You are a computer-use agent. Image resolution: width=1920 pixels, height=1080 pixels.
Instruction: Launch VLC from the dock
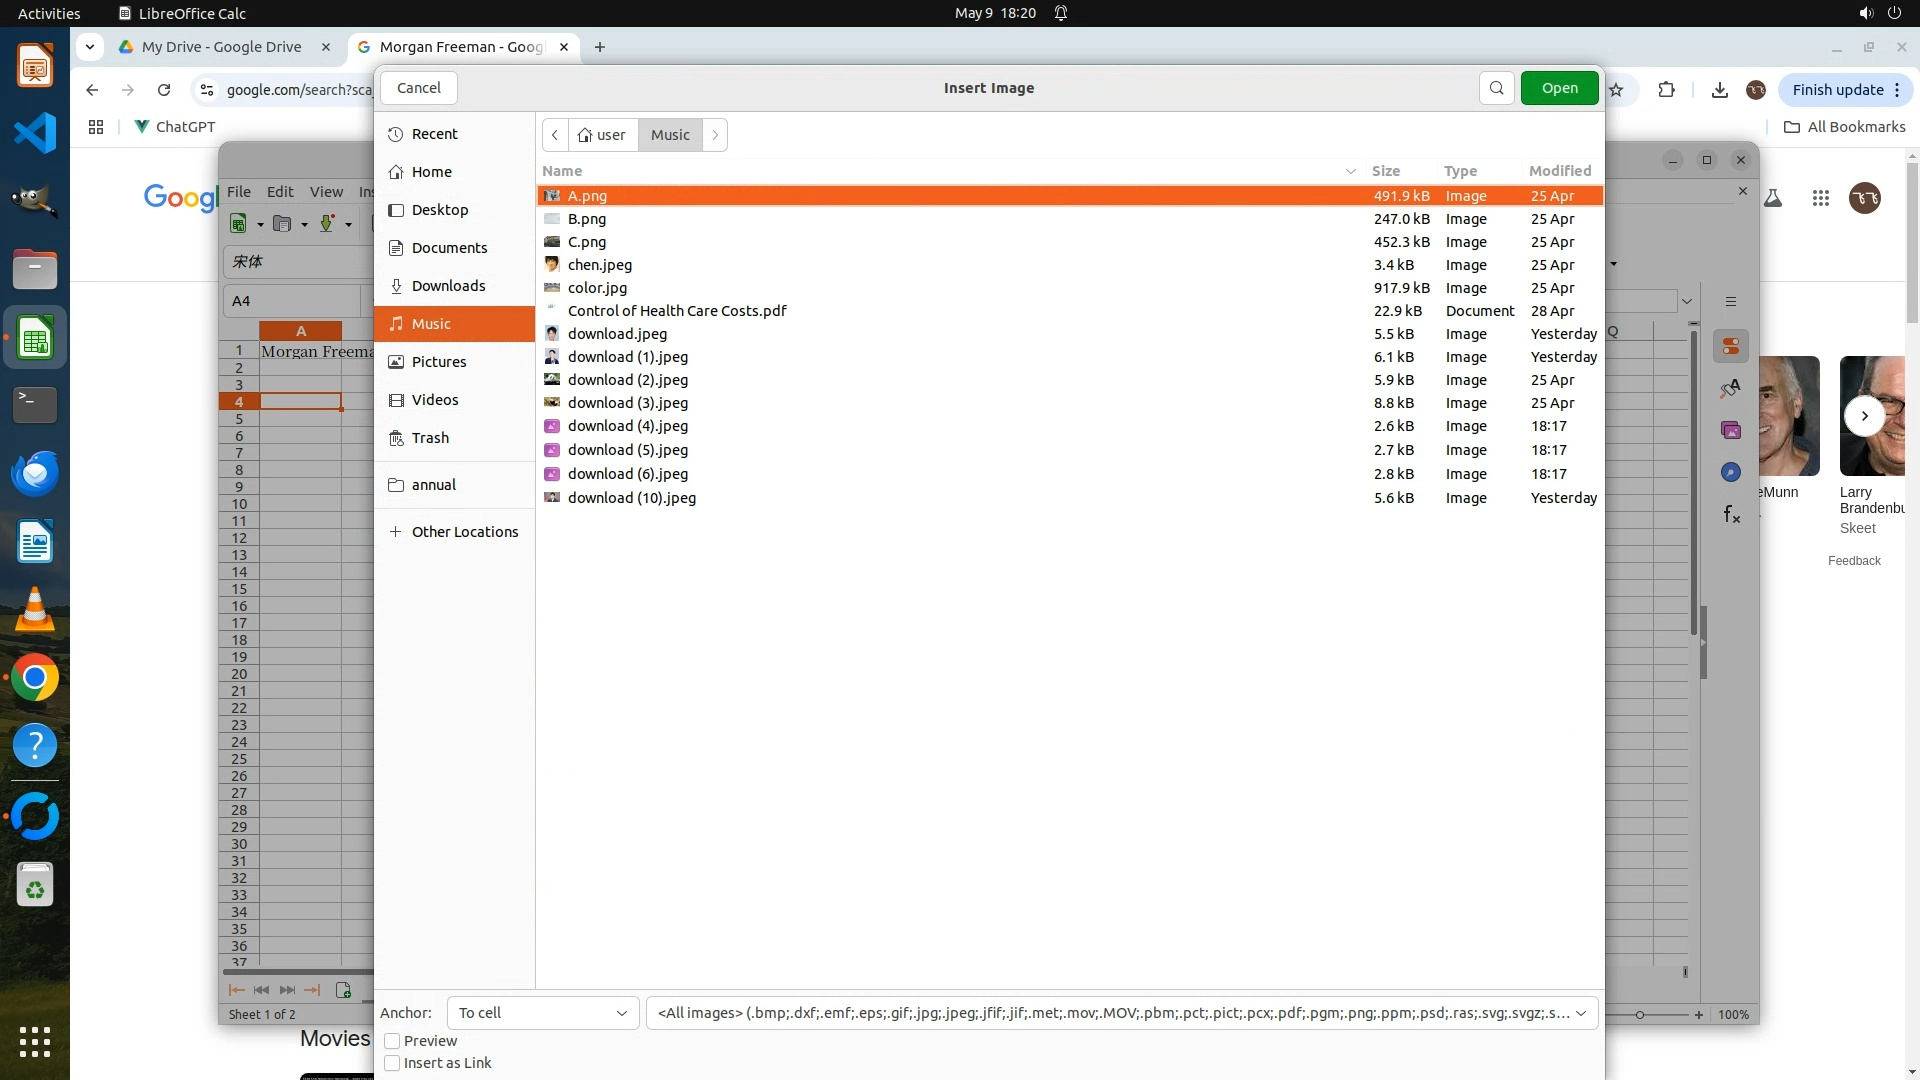[x=35, y=610]
